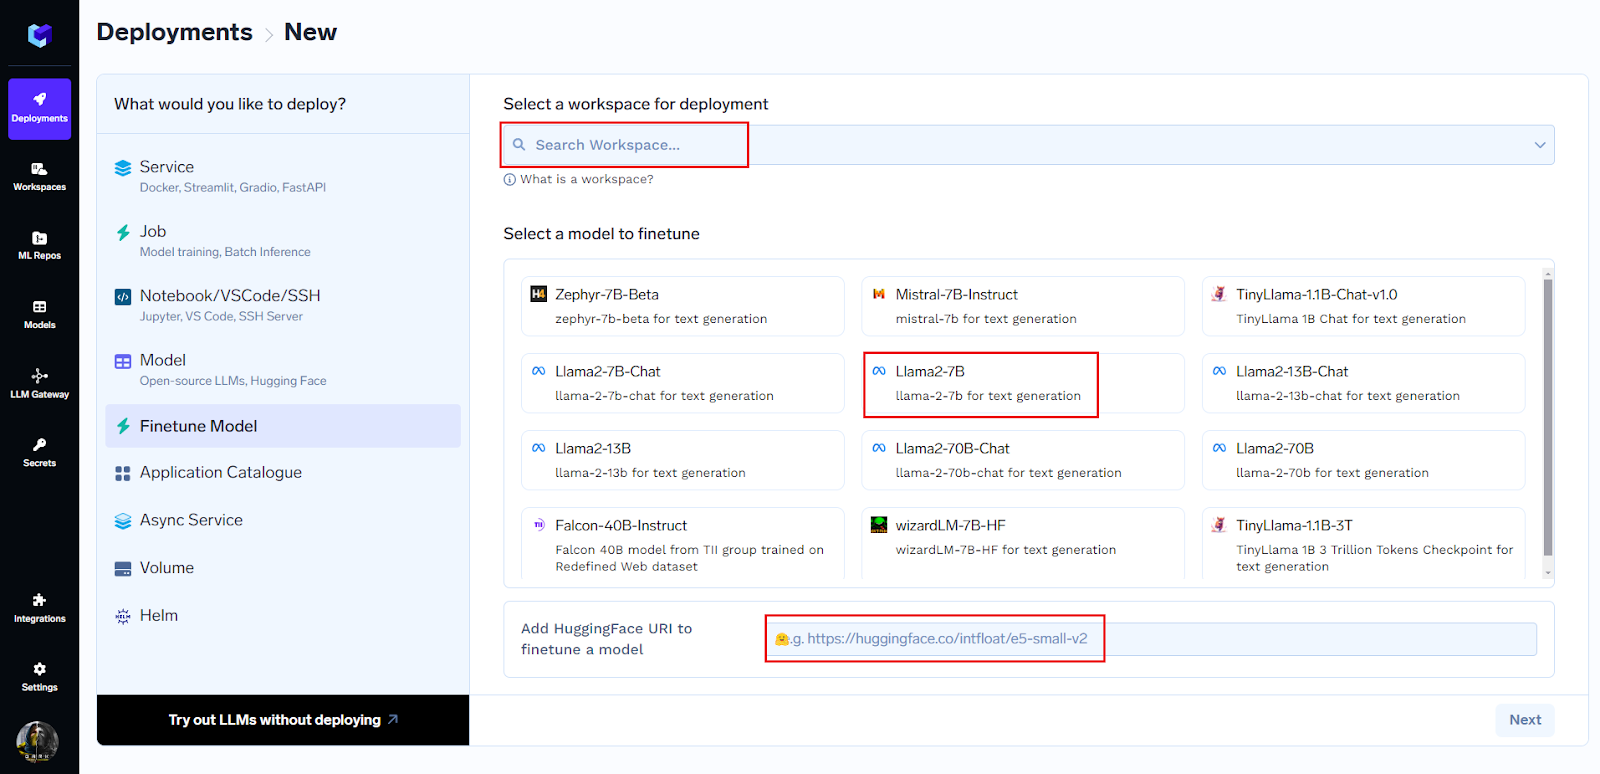Choose the TinyLlama-1.1B-3T model card
The height and width of the screenshot is (774, 1600).
click(1363, 543)
